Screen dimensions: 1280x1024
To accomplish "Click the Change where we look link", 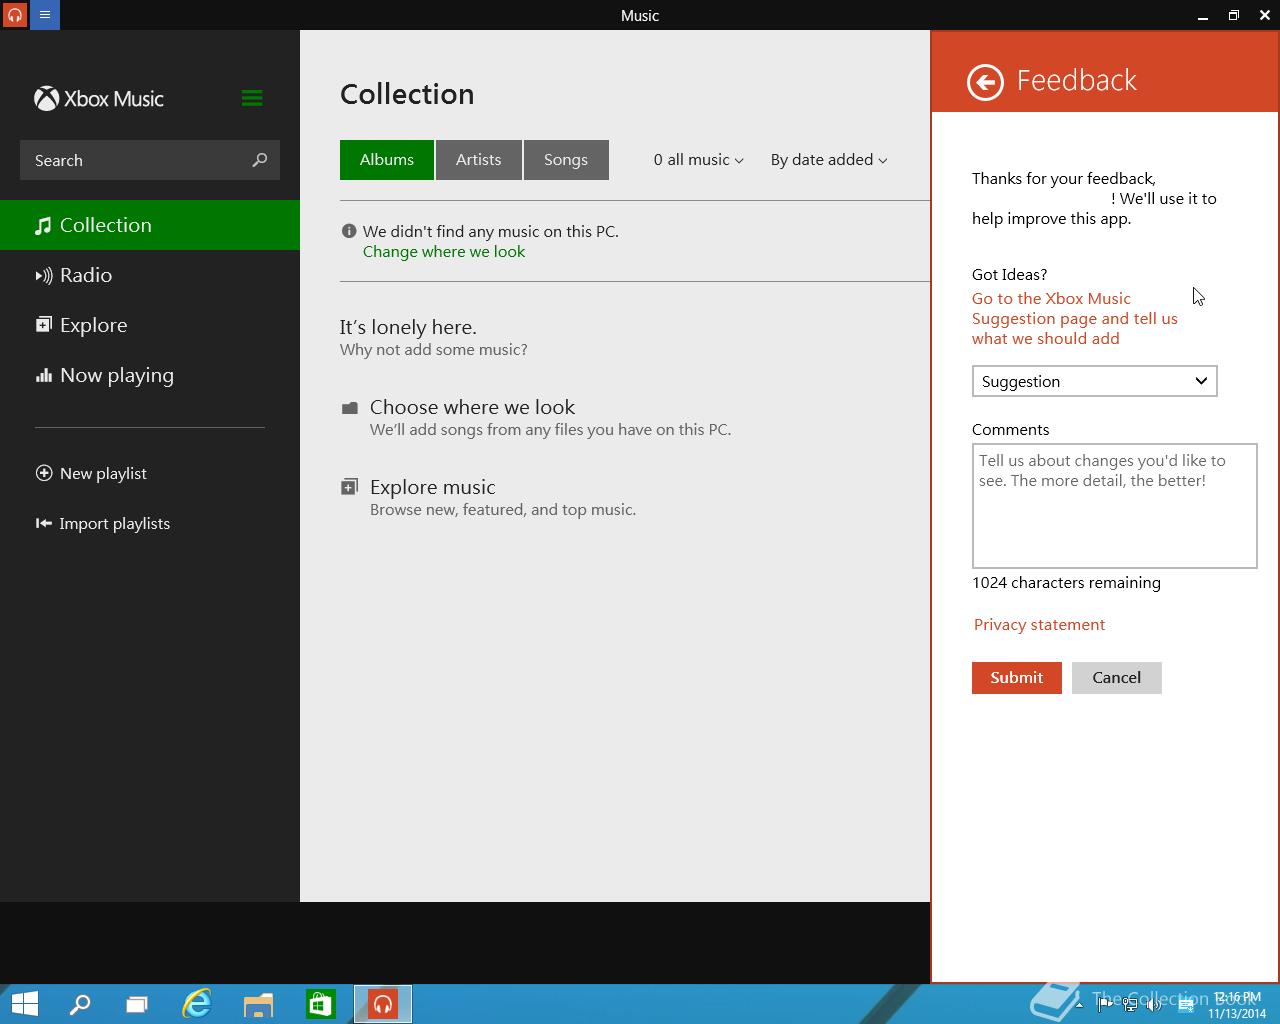I will point(444,251).
